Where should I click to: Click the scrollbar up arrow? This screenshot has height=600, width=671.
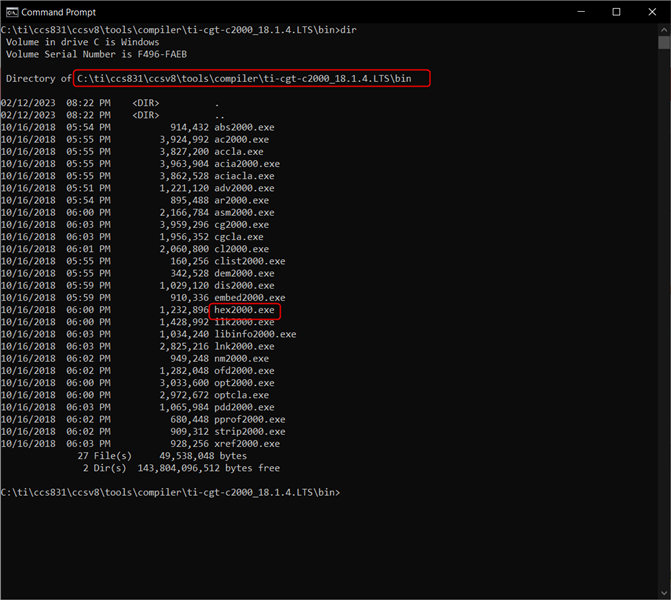click(x=664, y=30)
